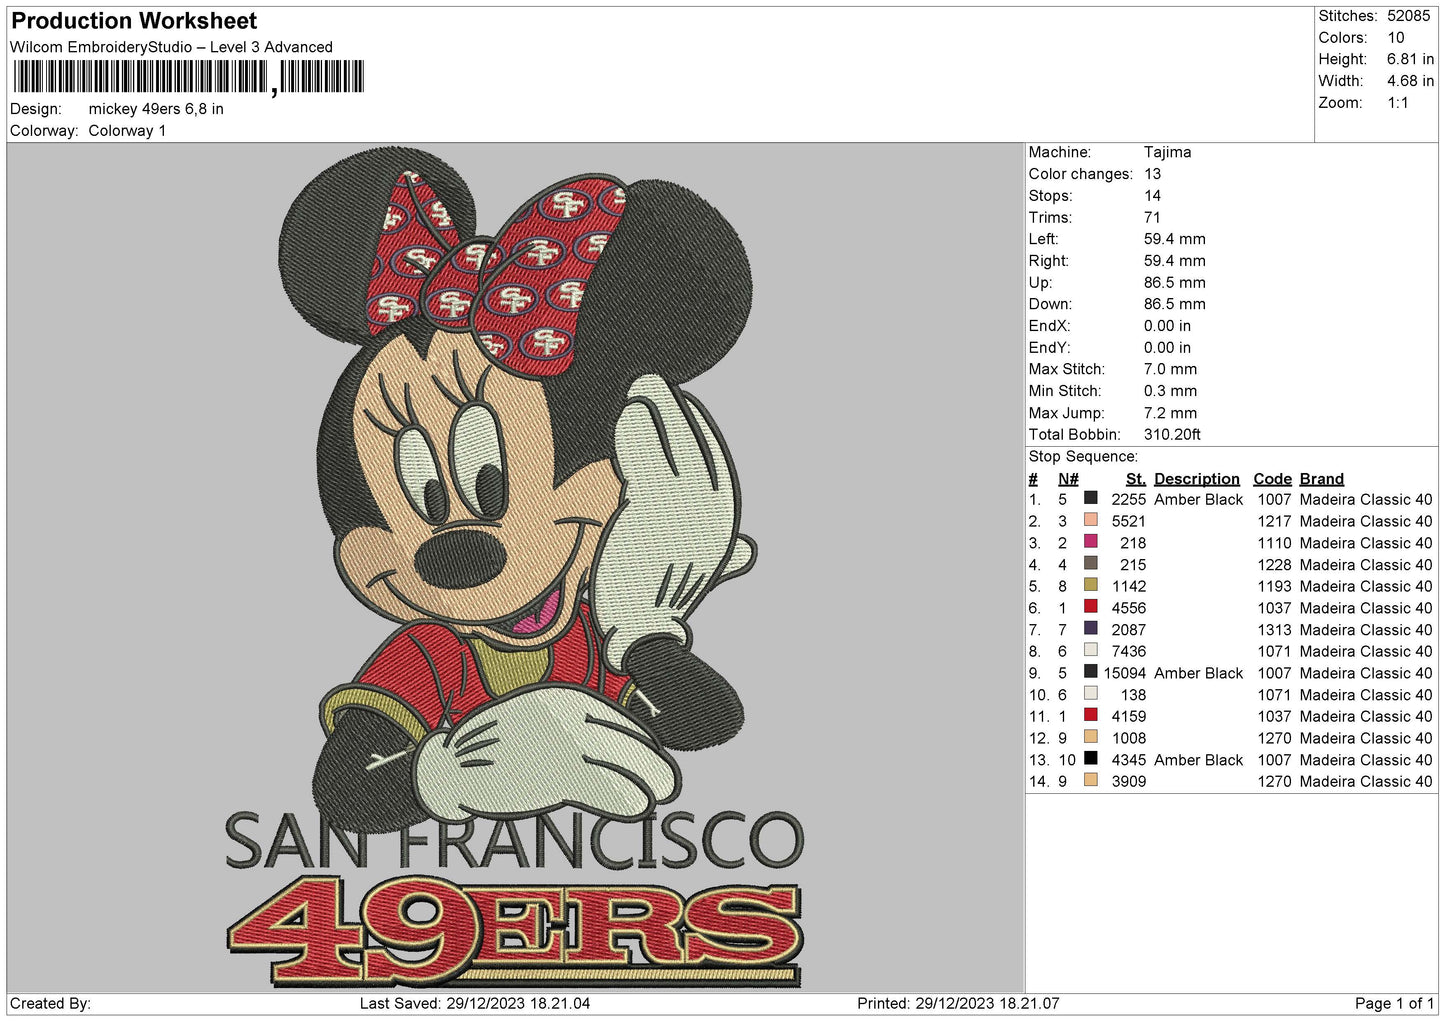Click the 'Description' column header

point(1197,479)
